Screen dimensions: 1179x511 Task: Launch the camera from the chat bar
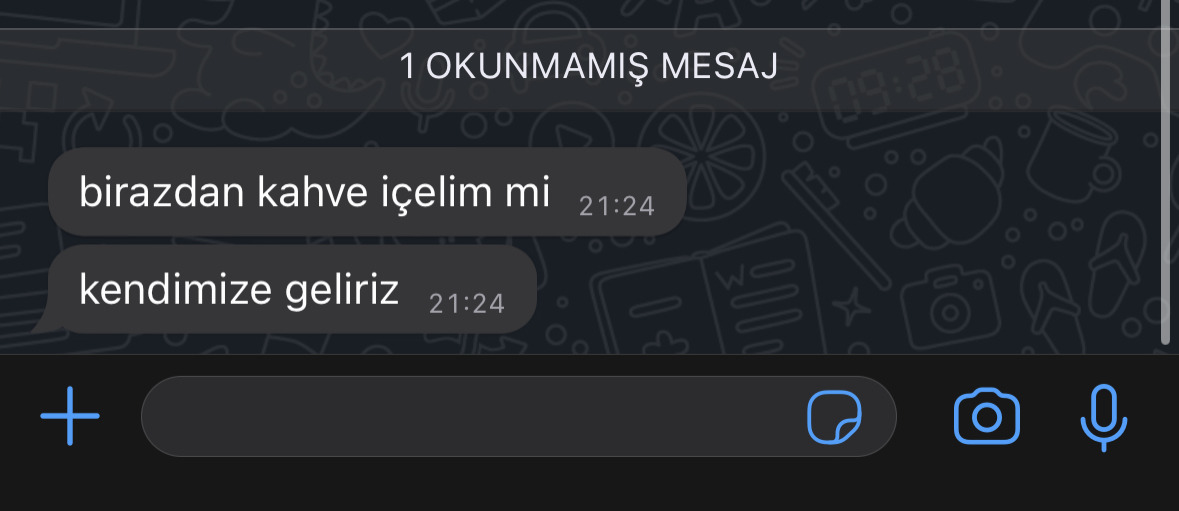[987, 416]
